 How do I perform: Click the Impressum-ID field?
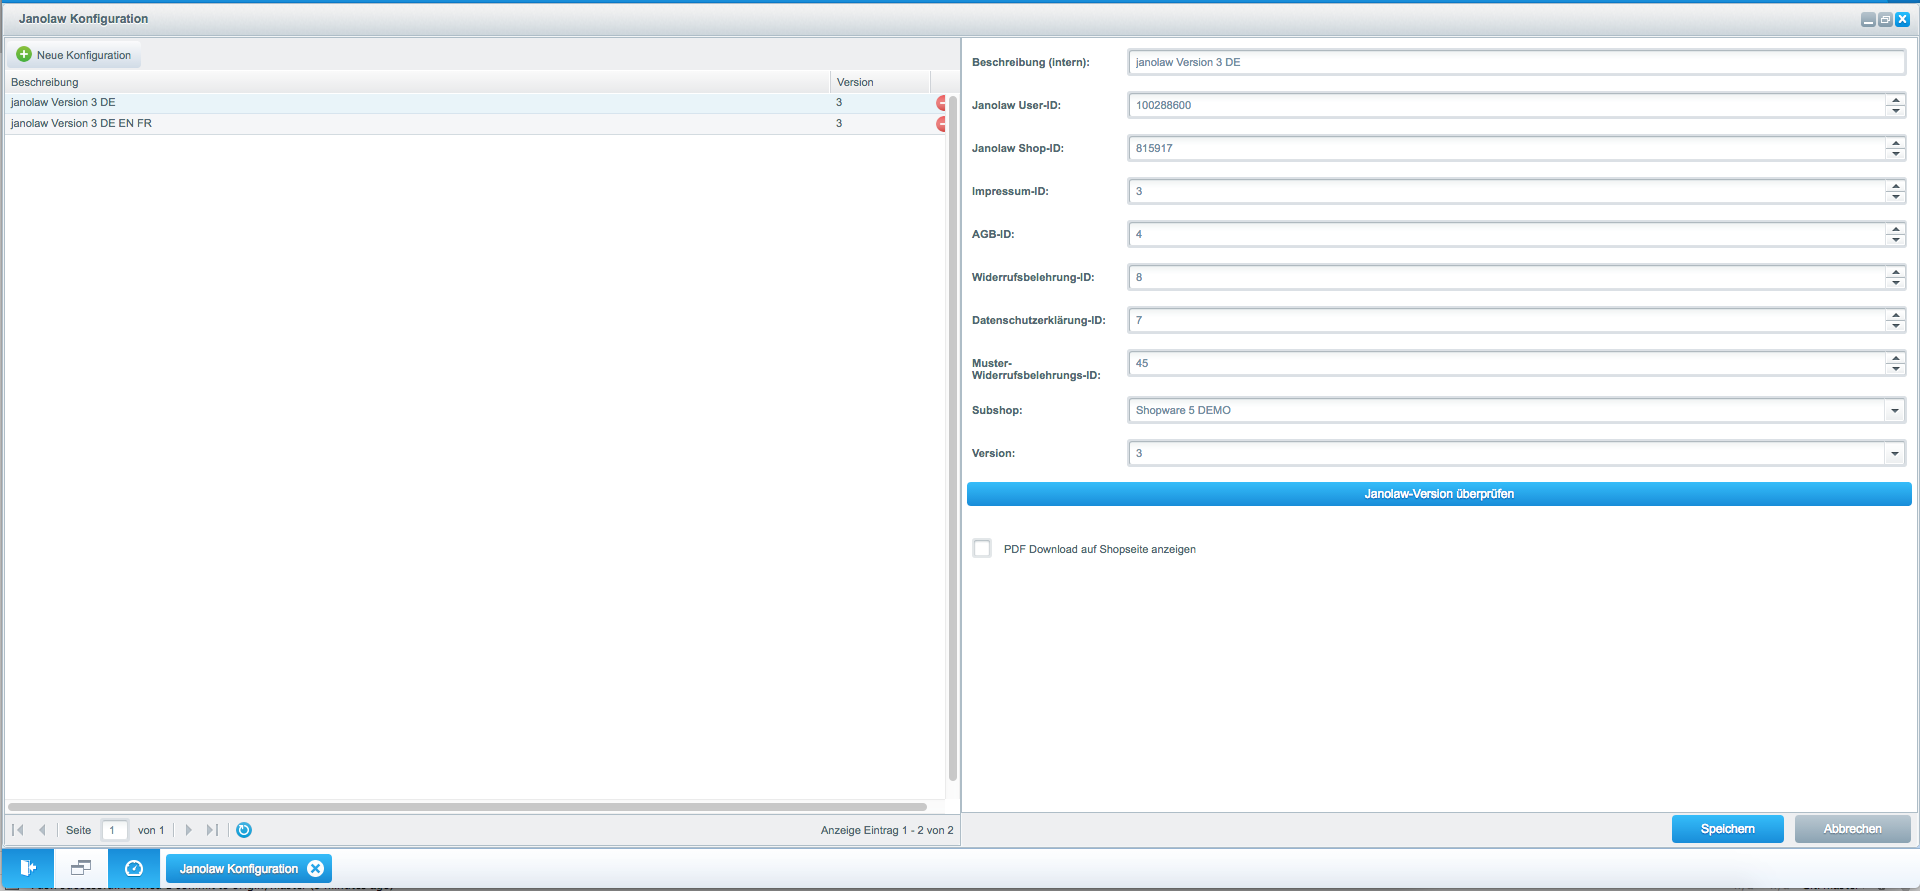click(1506, 191)
